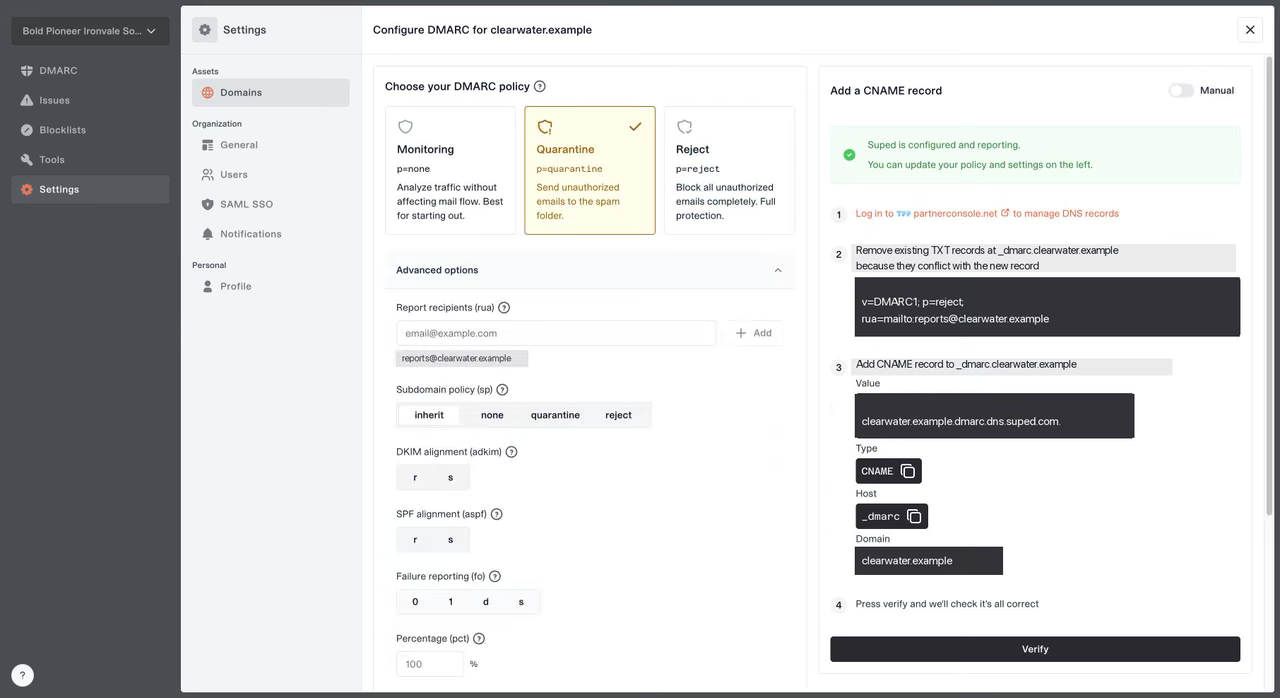Click the person icon beside Profile
Screen dimensions: 1280x698
[x=208, y=286]
